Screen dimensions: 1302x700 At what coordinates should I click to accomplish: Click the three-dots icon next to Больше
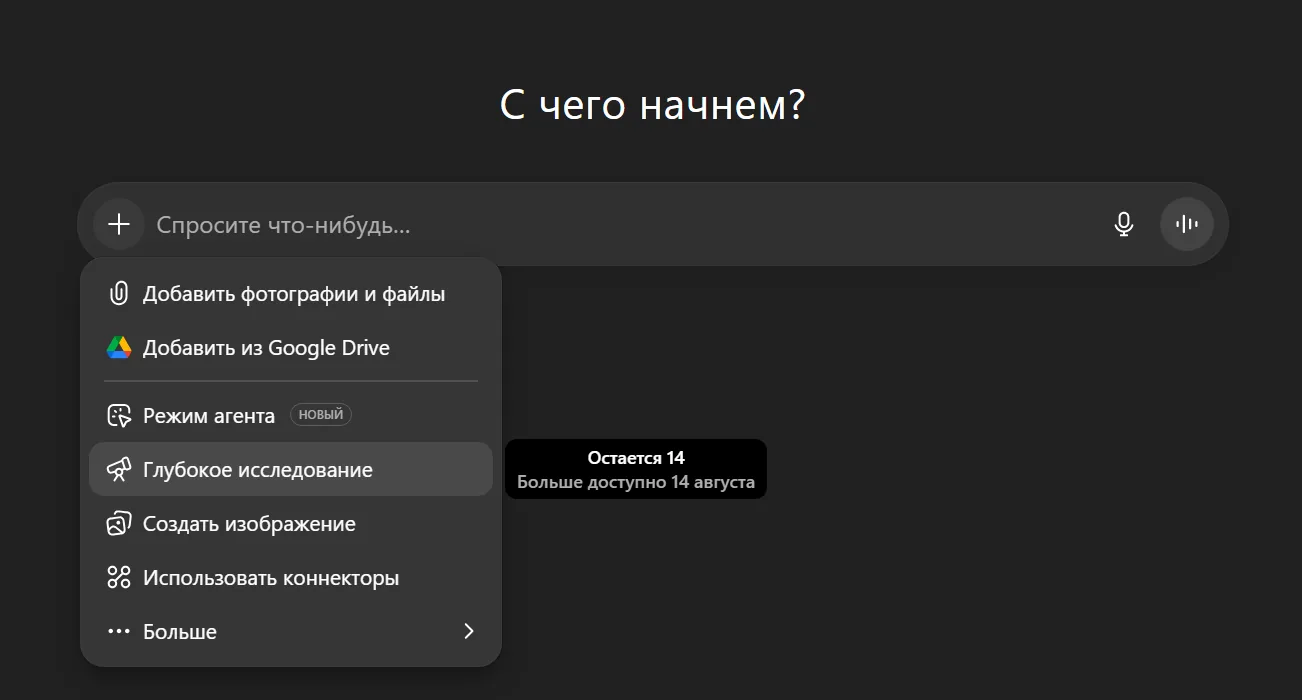click(119, 631)
